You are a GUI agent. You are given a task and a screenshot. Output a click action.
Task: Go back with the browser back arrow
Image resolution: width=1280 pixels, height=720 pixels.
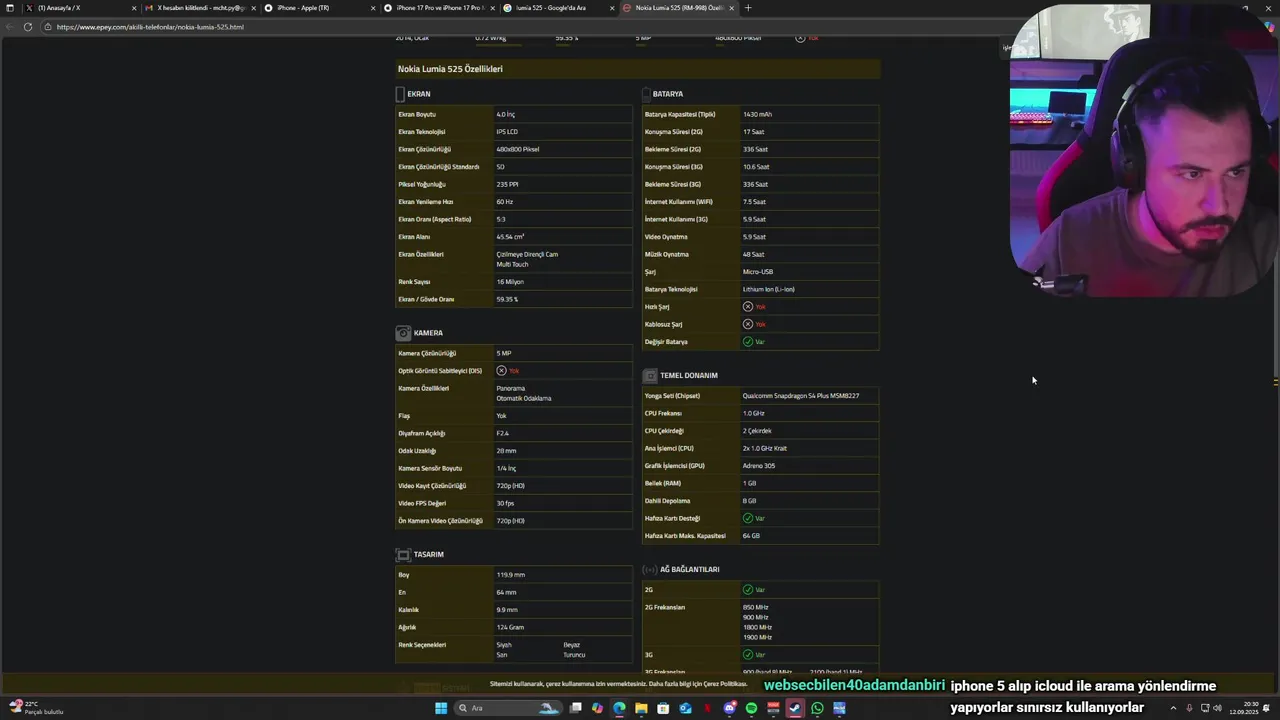coord(11,27)
